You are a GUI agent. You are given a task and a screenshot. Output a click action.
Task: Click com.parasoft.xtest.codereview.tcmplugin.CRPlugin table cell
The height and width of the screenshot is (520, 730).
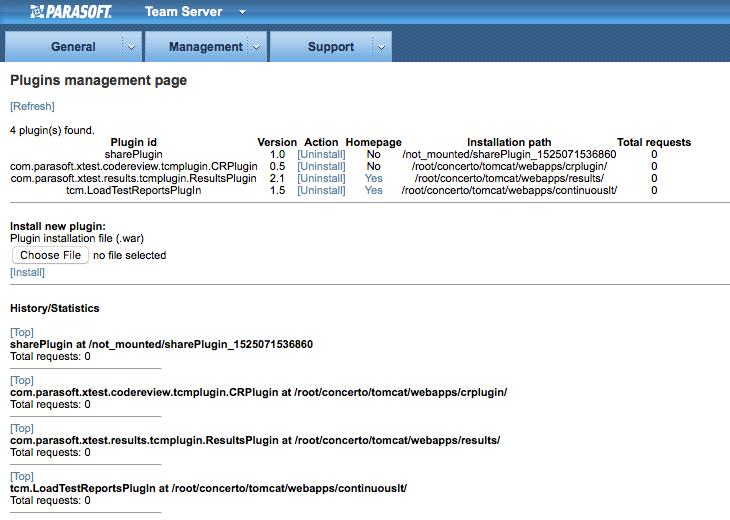[x=134, y=167]
